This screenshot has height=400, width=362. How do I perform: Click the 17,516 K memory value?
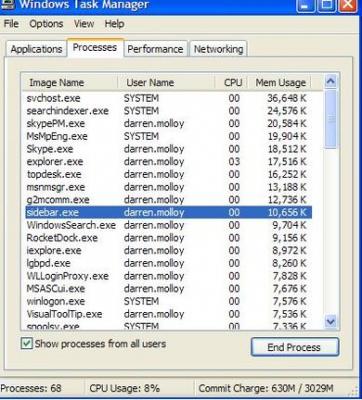point(287,162)
